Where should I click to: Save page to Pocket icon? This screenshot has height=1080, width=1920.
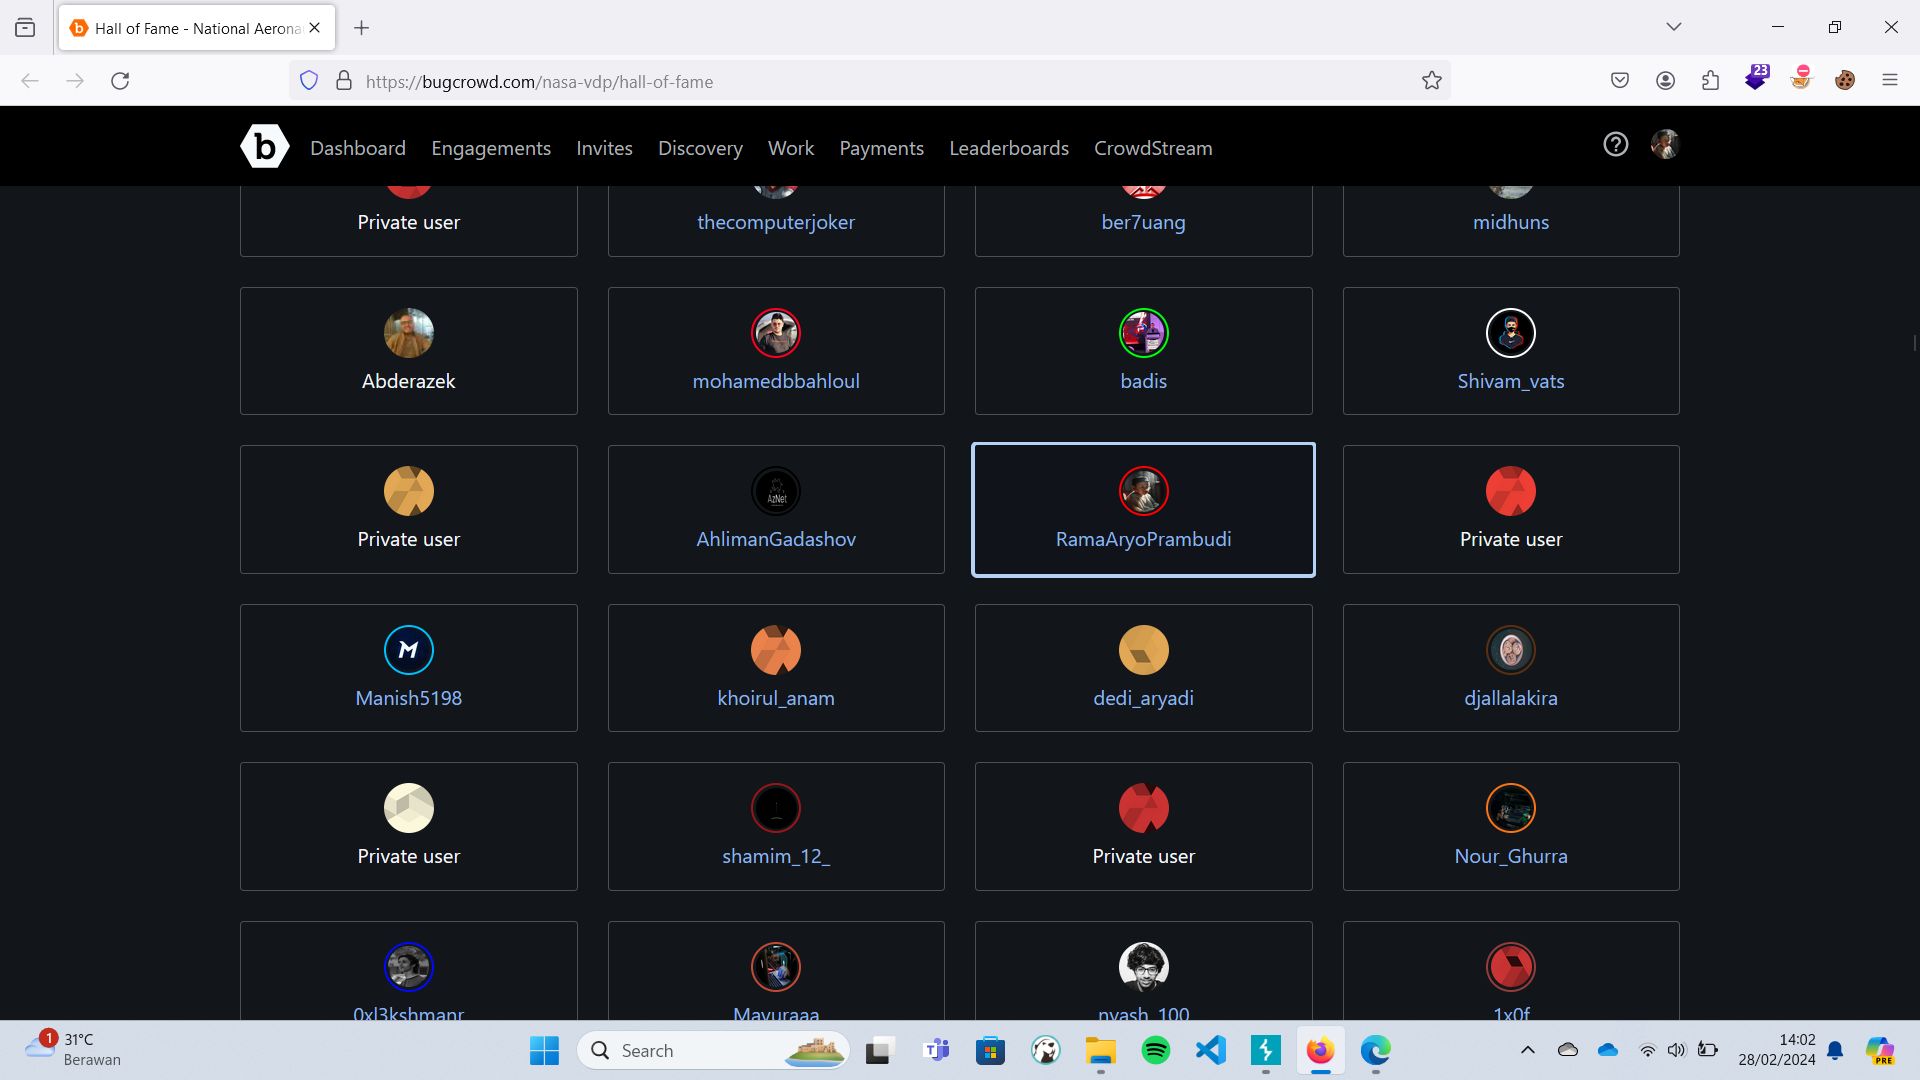1619,81
